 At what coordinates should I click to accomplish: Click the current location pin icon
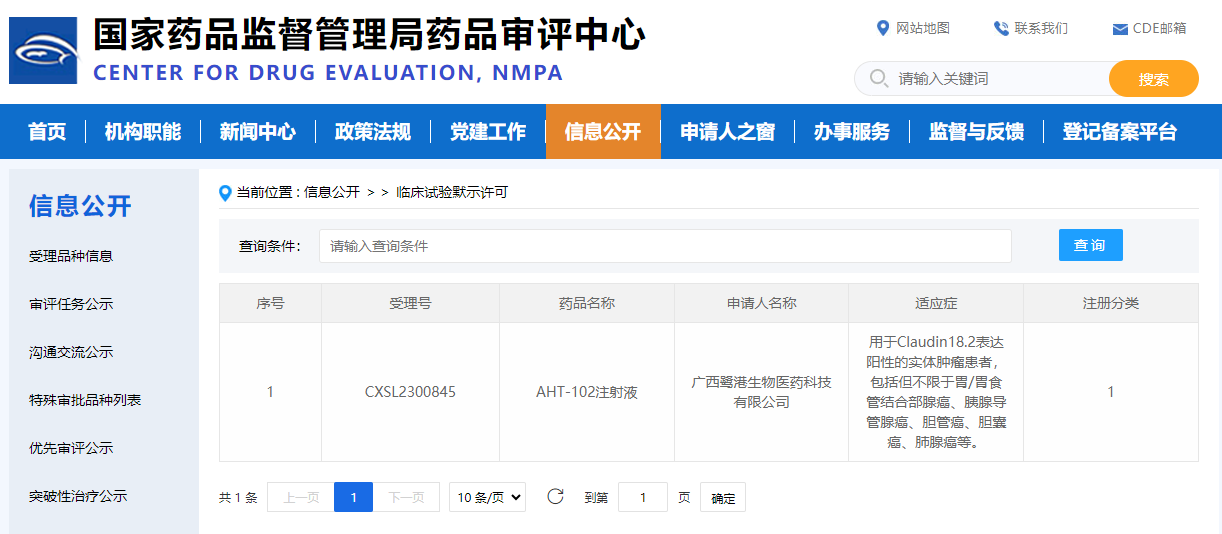(x=225, y=192)
